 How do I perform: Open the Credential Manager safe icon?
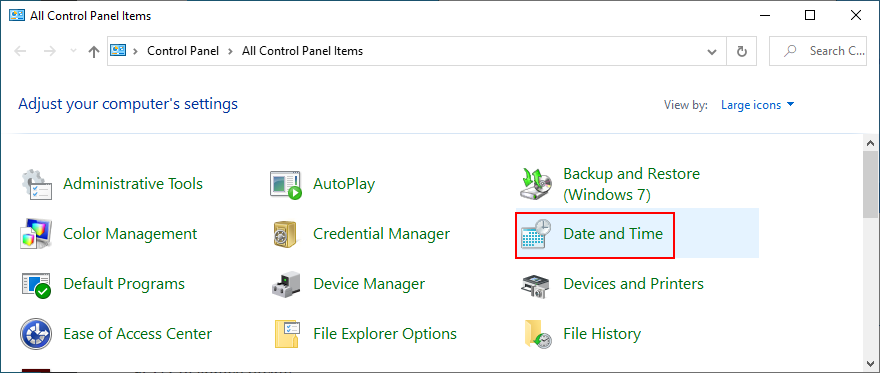[286, 234]
